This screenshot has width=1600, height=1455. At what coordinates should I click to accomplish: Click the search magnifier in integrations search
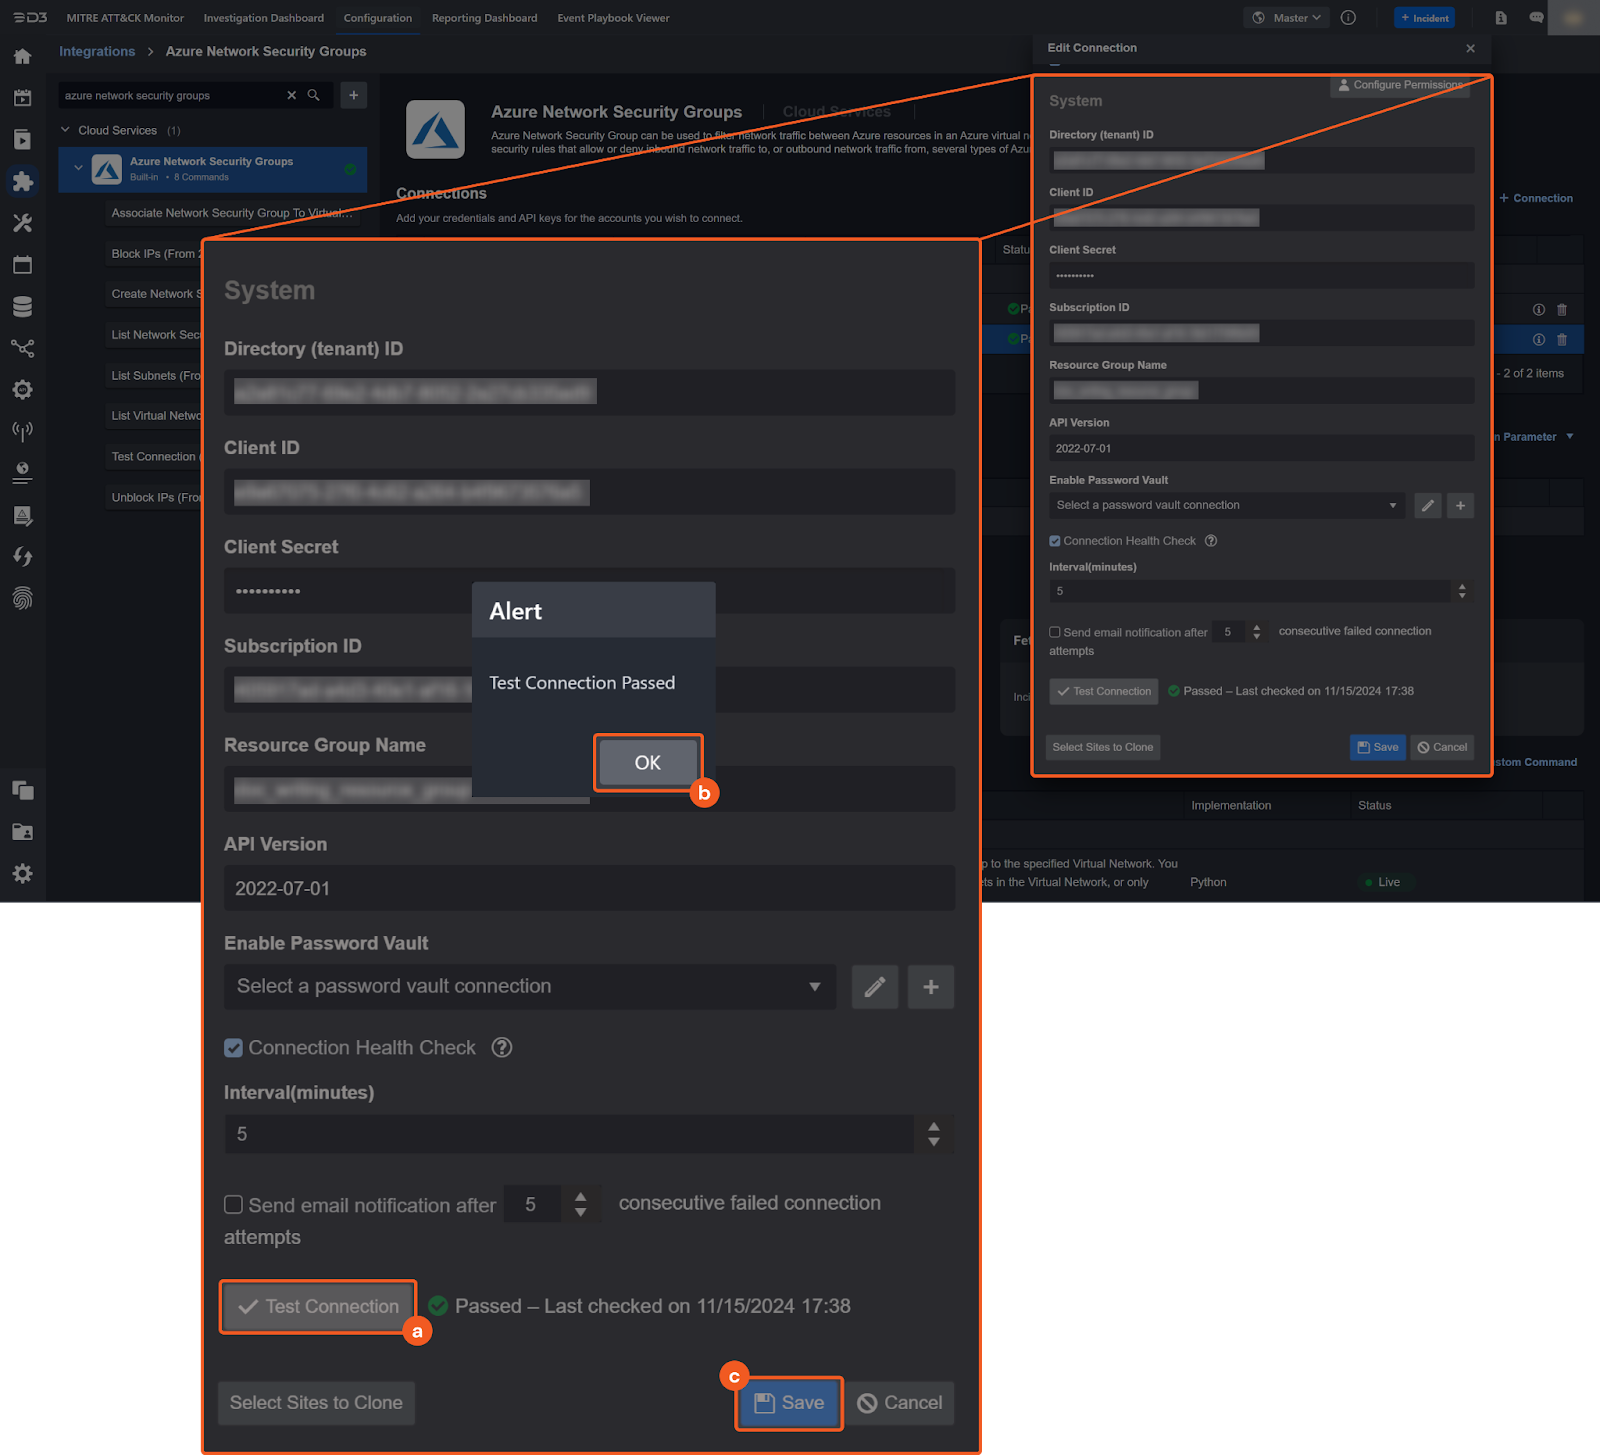pos(314,95)
